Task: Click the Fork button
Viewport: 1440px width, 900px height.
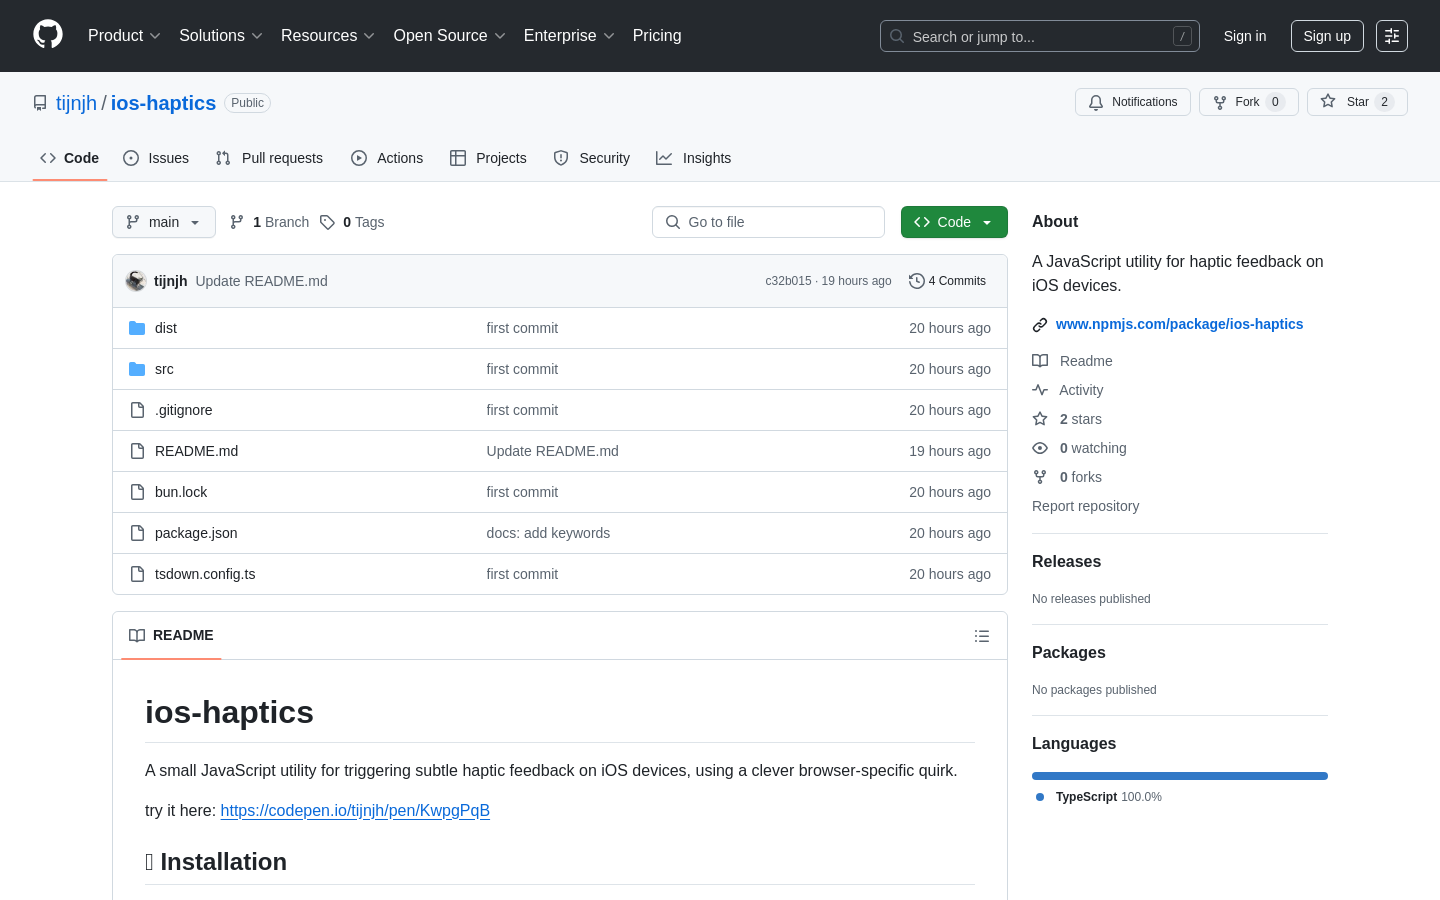Action: 1249,102
